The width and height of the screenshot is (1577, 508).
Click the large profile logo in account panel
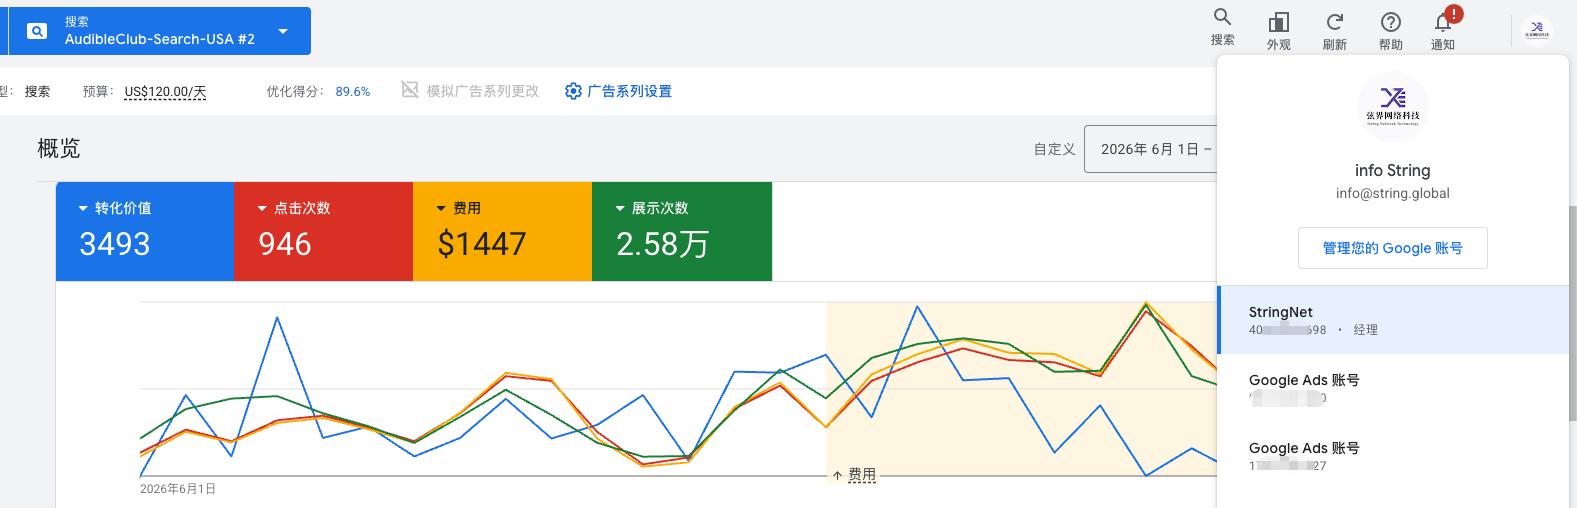click(x=1392, y=107)
